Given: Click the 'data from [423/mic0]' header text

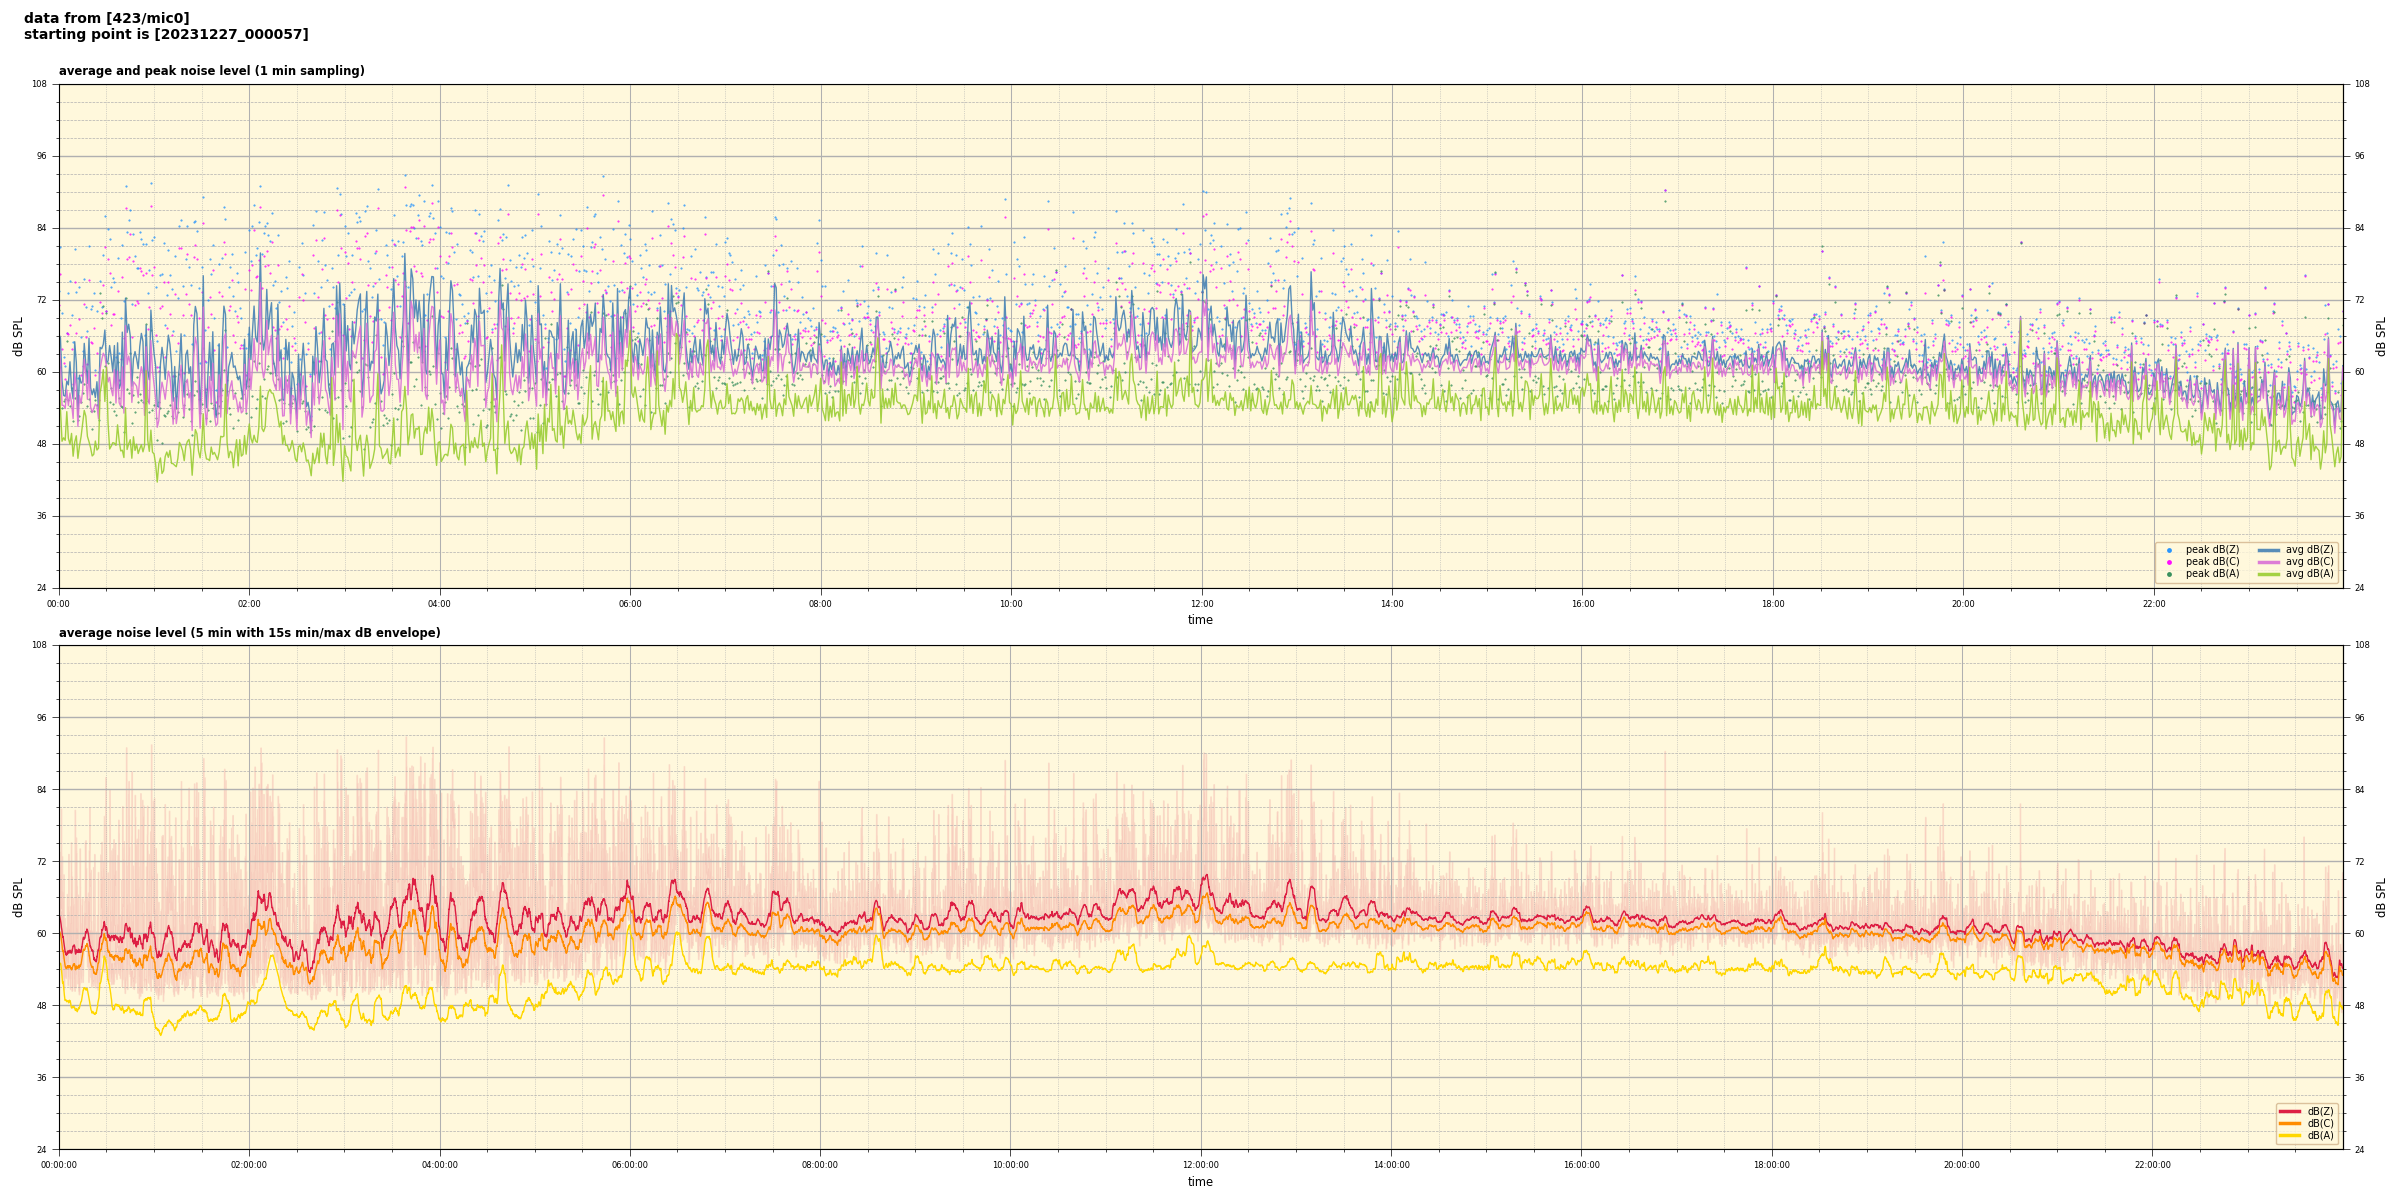Looking at the screenshot, I should [x=106, y=18].
